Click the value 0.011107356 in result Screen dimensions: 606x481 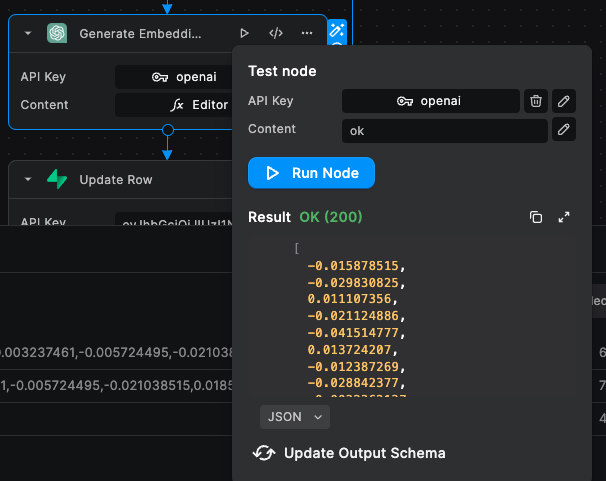click(349, 299)
